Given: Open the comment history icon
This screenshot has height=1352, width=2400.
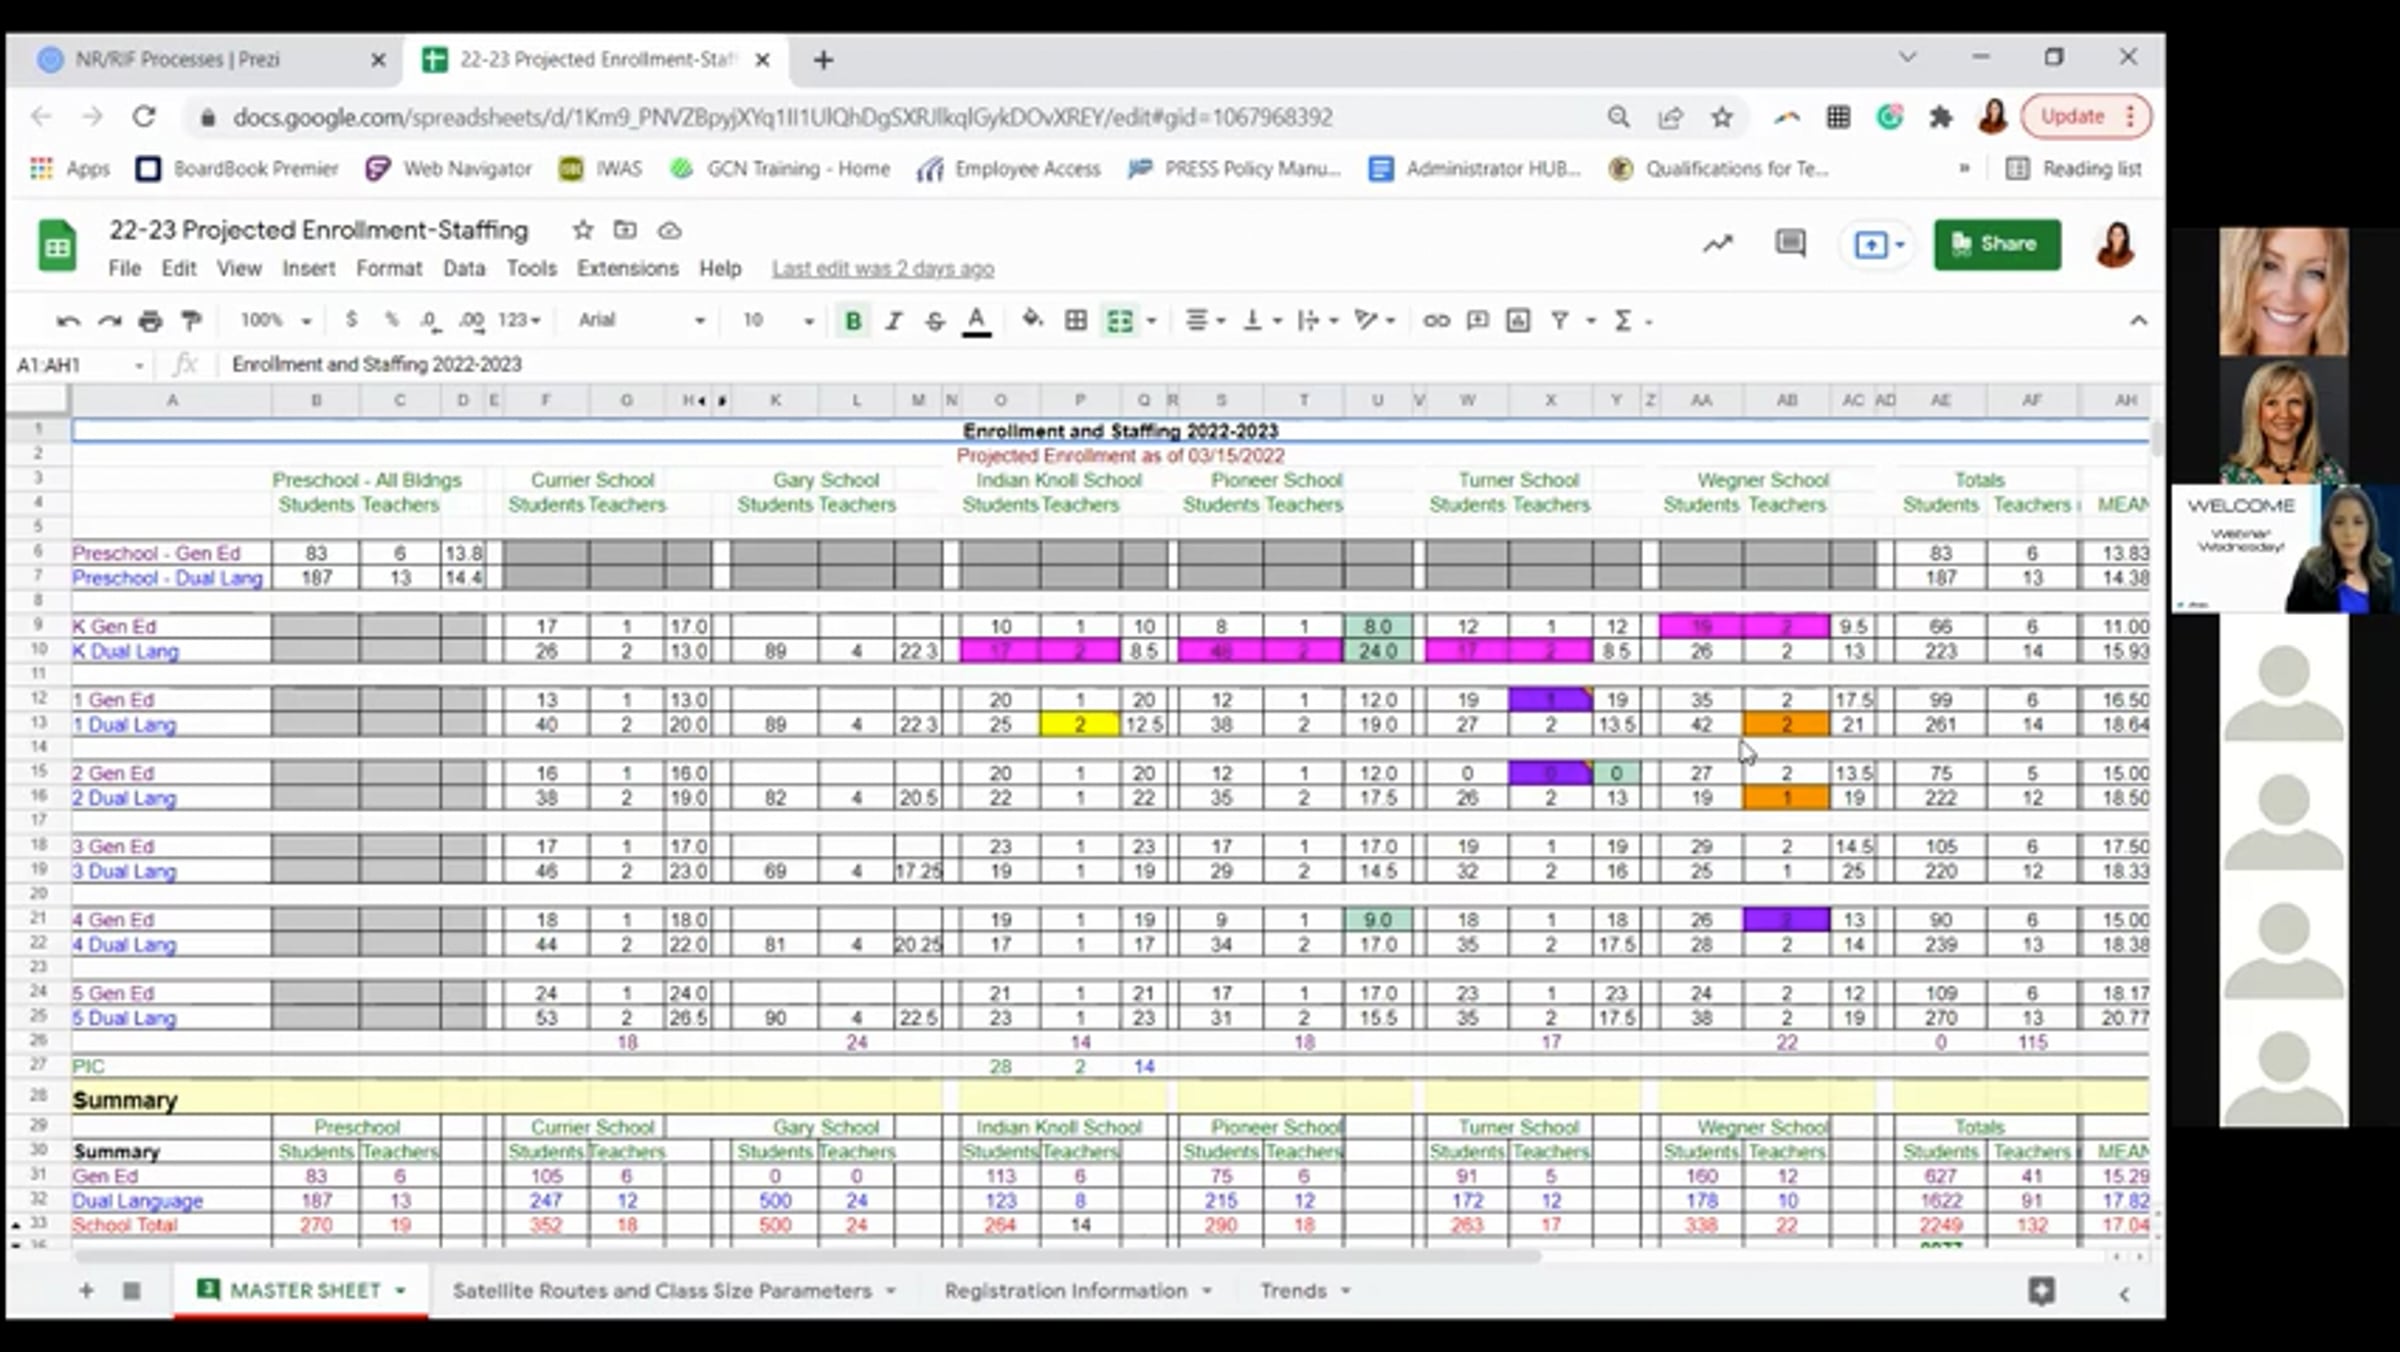Looking at the screenshot, I should click(x=1790, y=243).
